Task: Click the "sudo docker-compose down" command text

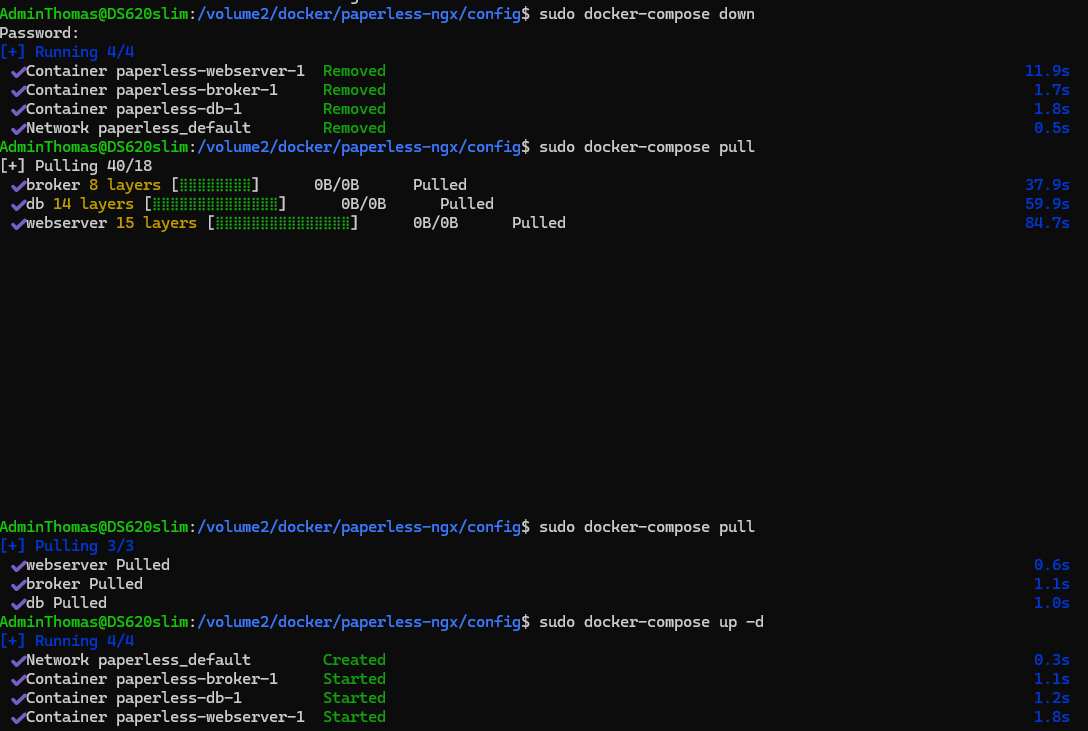Action: 646,14
